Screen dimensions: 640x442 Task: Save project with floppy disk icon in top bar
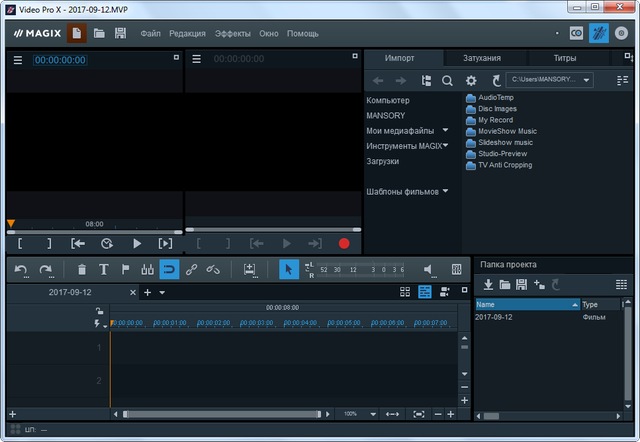120,33
